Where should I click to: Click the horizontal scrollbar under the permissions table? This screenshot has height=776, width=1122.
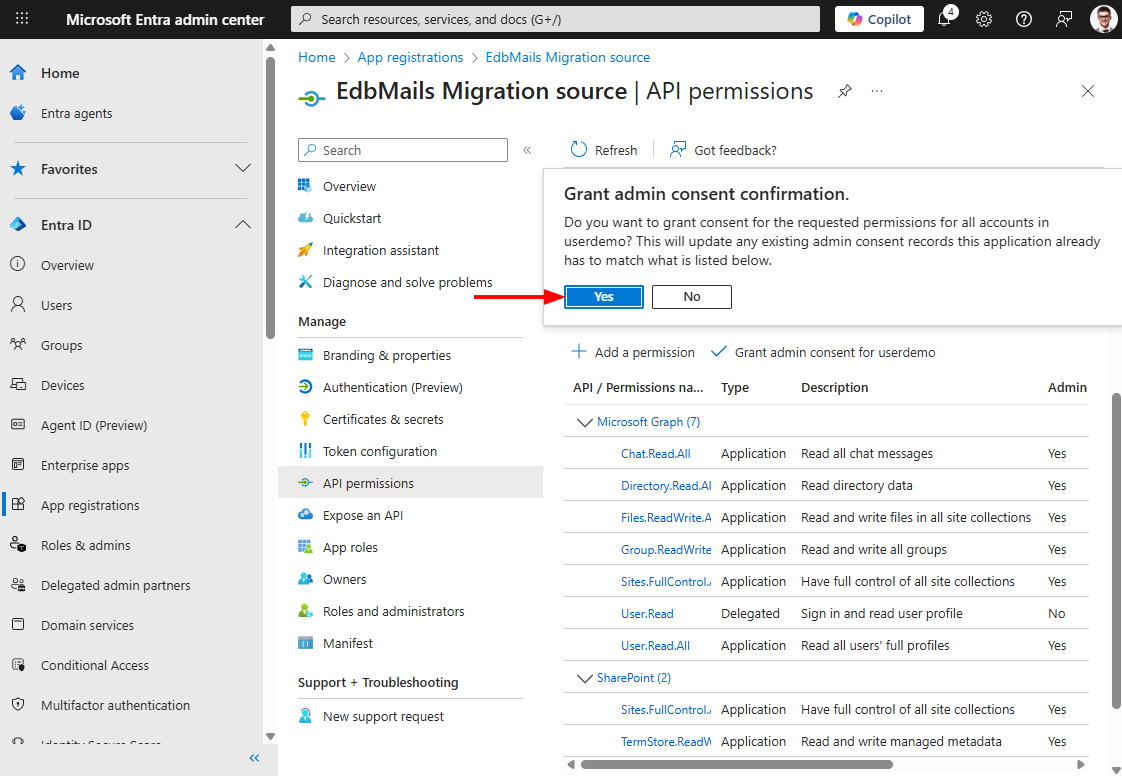click(x=736, y=765)
